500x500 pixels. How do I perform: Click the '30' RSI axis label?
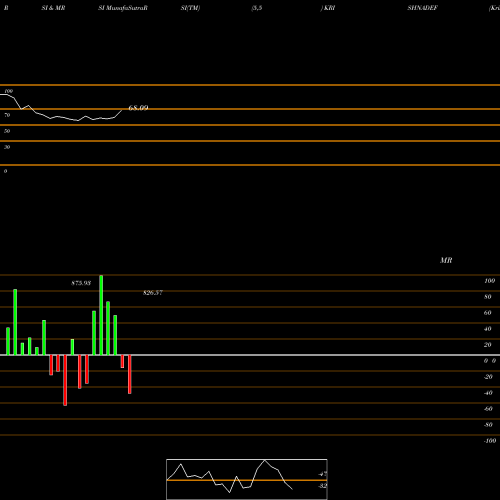[x=7, y=147]
